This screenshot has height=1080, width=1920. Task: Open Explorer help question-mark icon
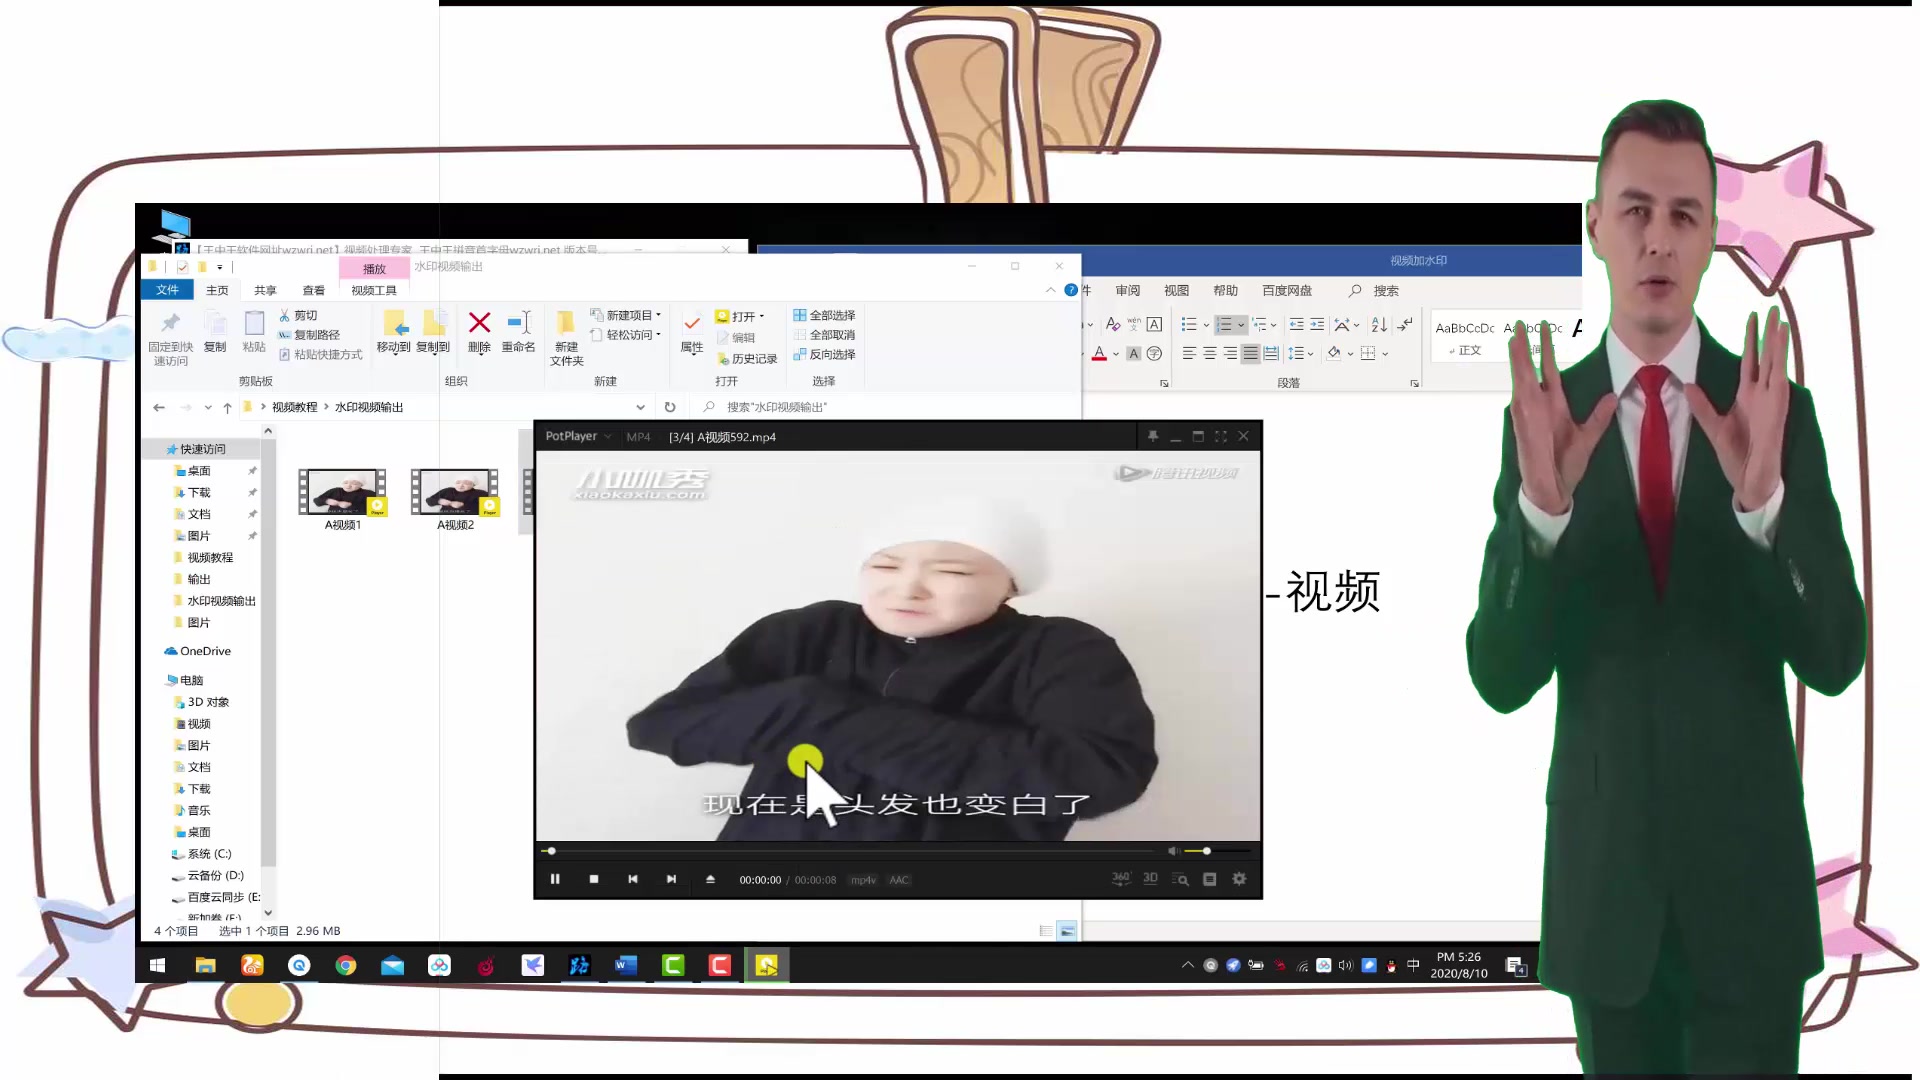(1071, 290)
